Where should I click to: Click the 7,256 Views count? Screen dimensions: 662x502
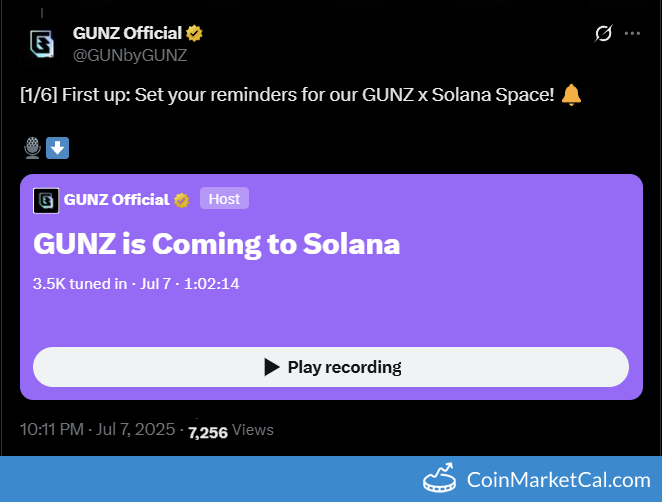pos(230,431)
